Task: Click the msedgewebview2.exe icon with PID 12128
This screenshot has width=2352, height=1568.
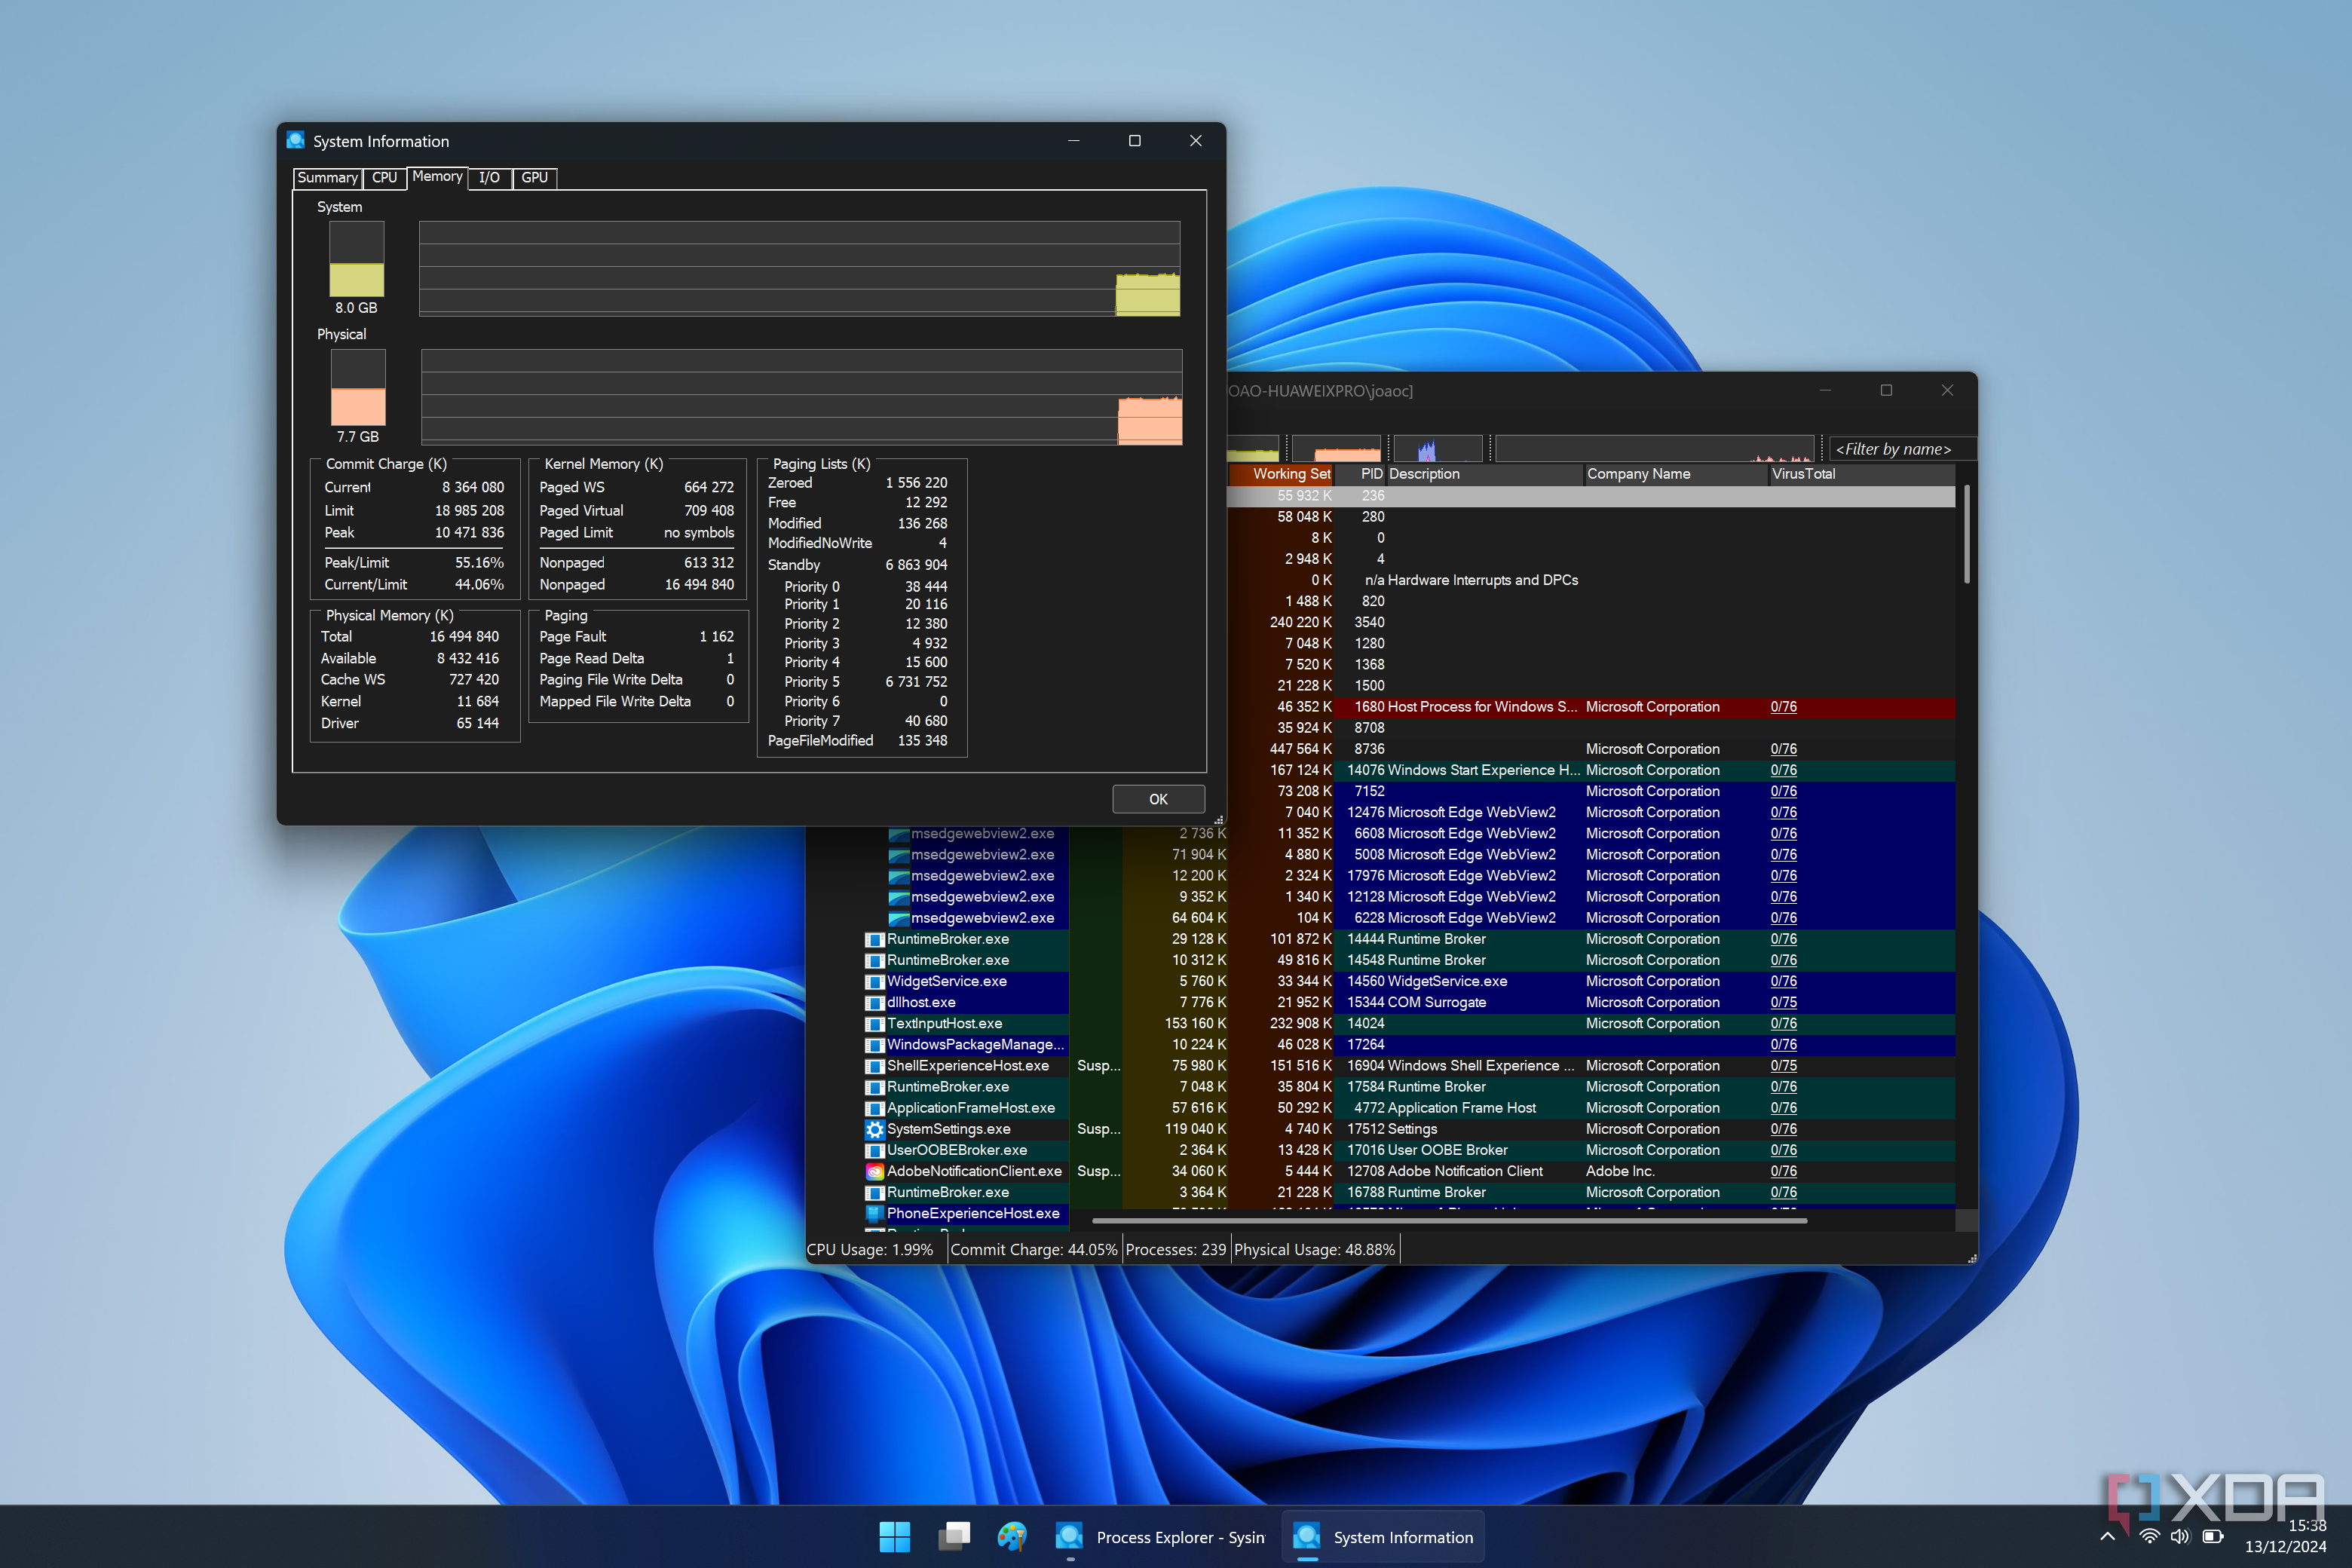Action: (x=898, y=897)
